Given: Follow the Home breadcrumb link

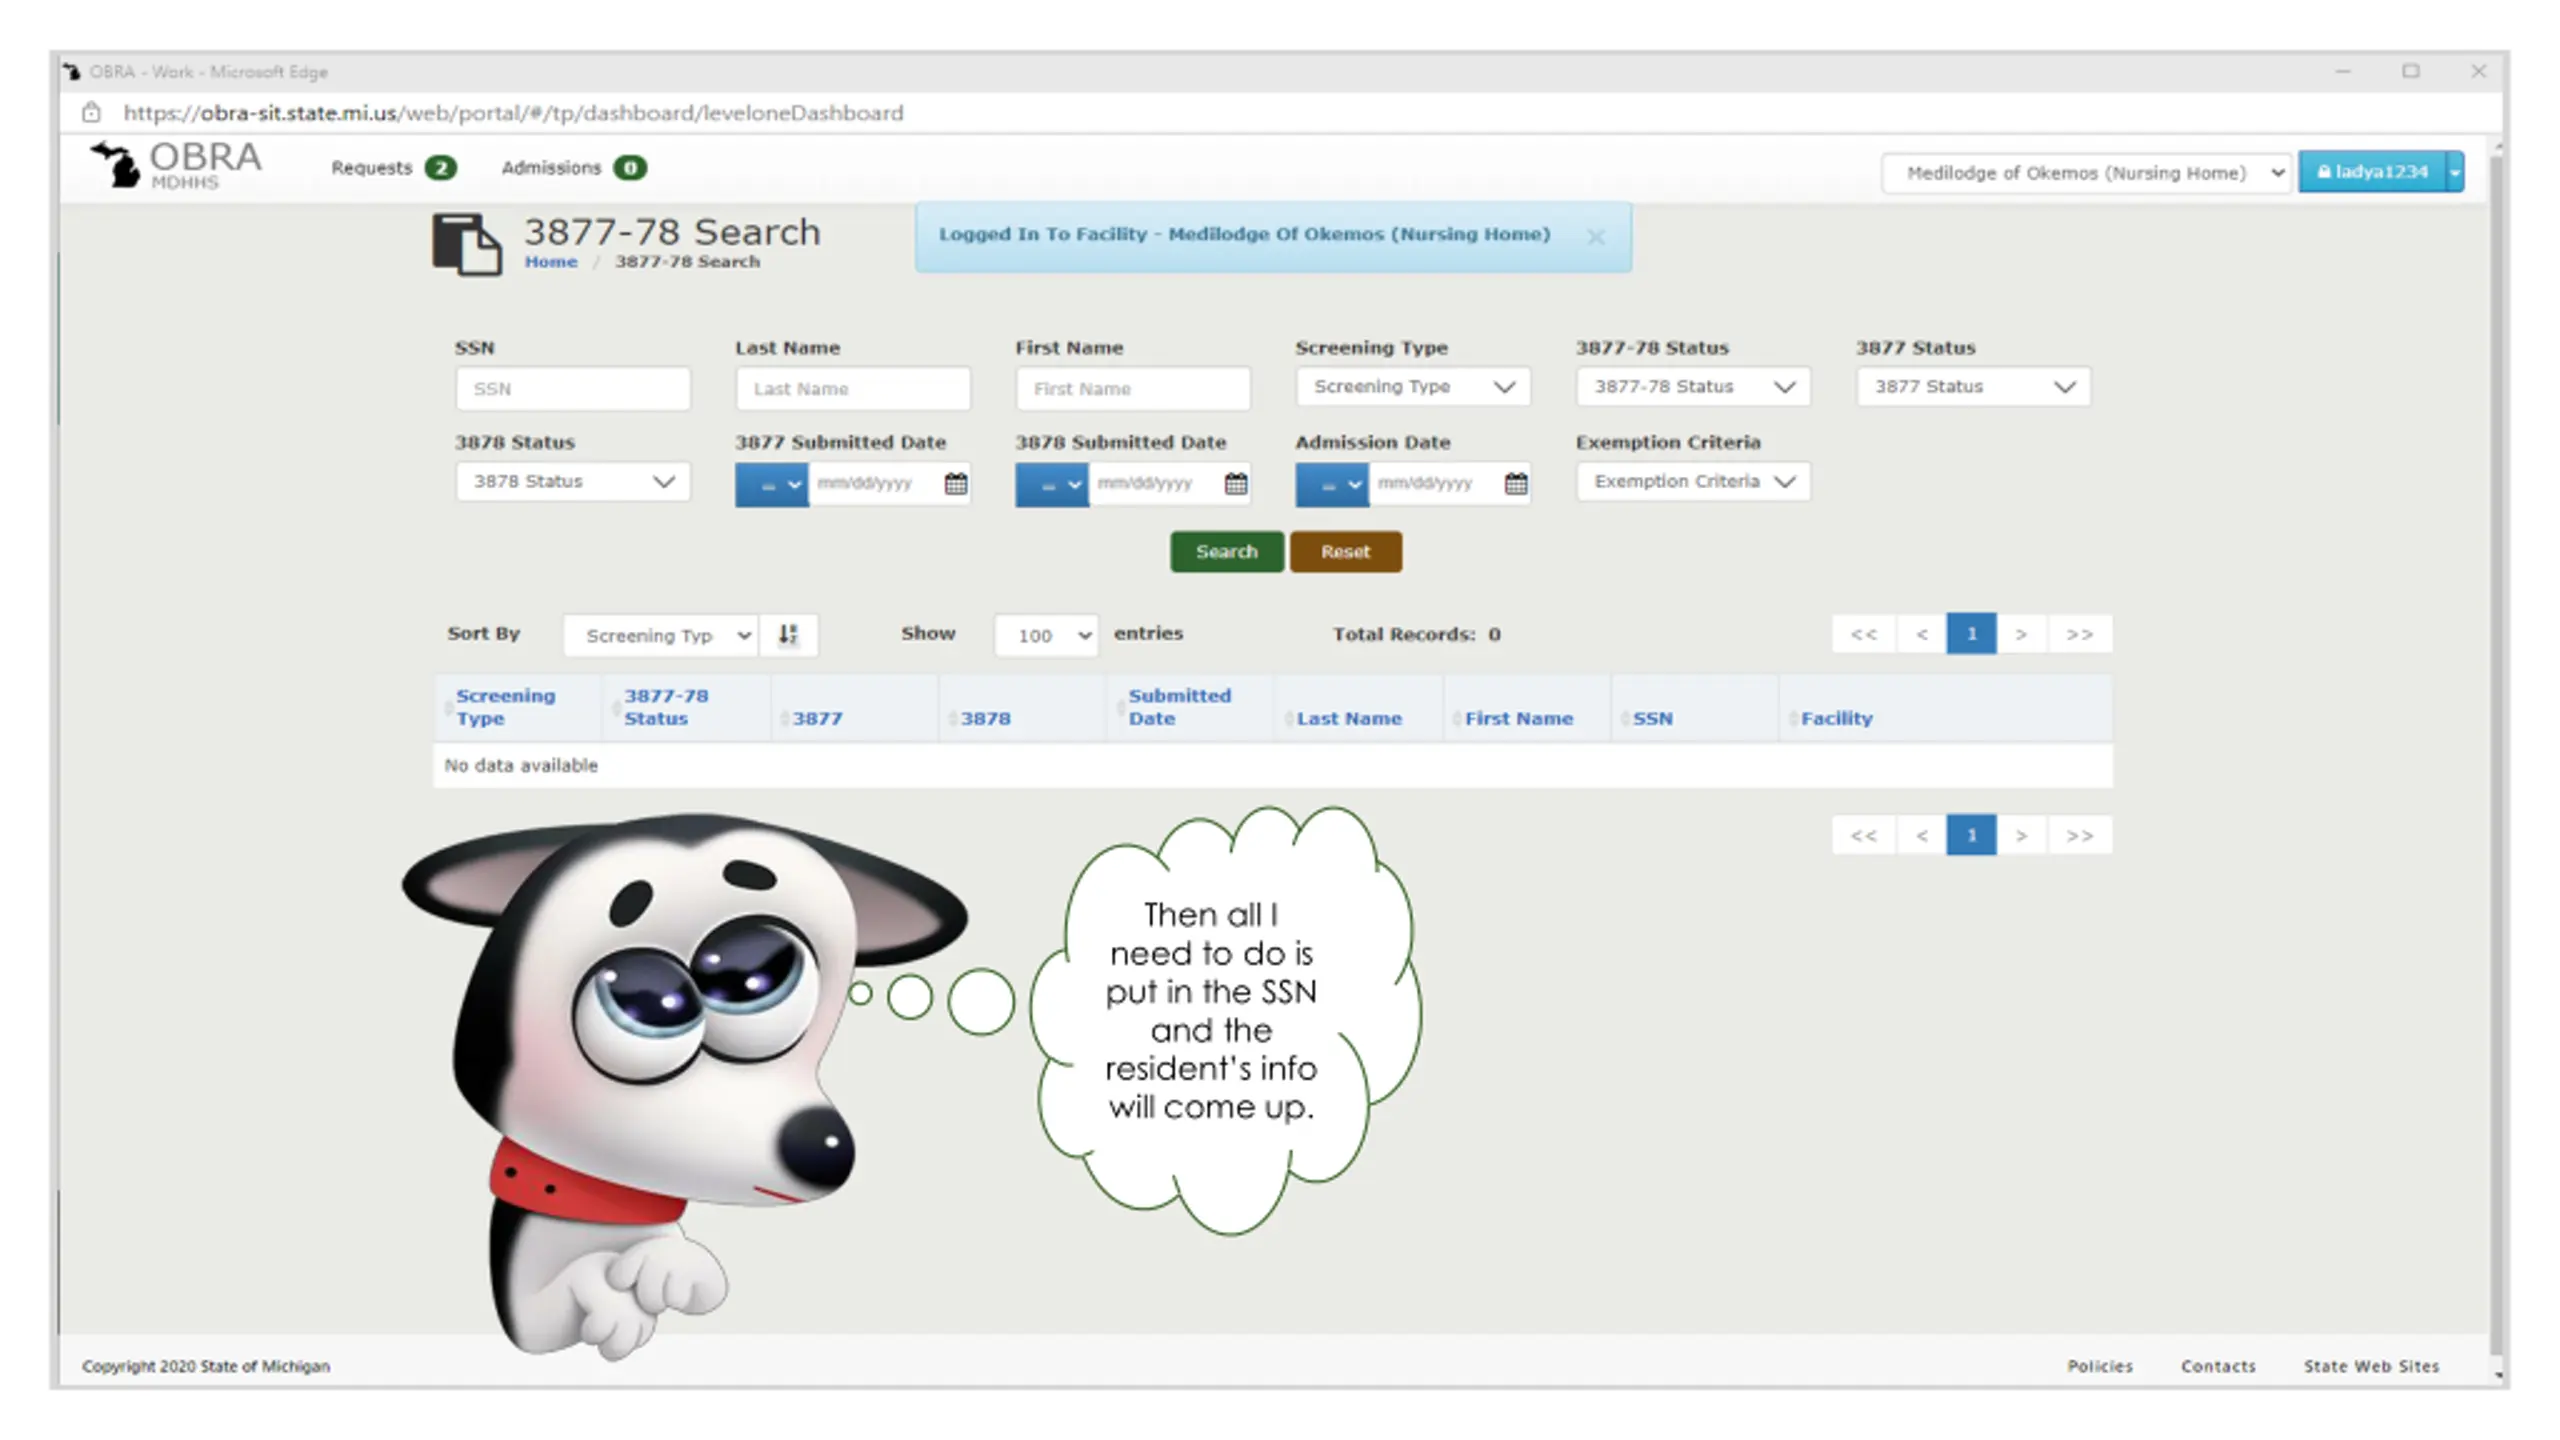Looking at the screenshot, I should point(550,262).
